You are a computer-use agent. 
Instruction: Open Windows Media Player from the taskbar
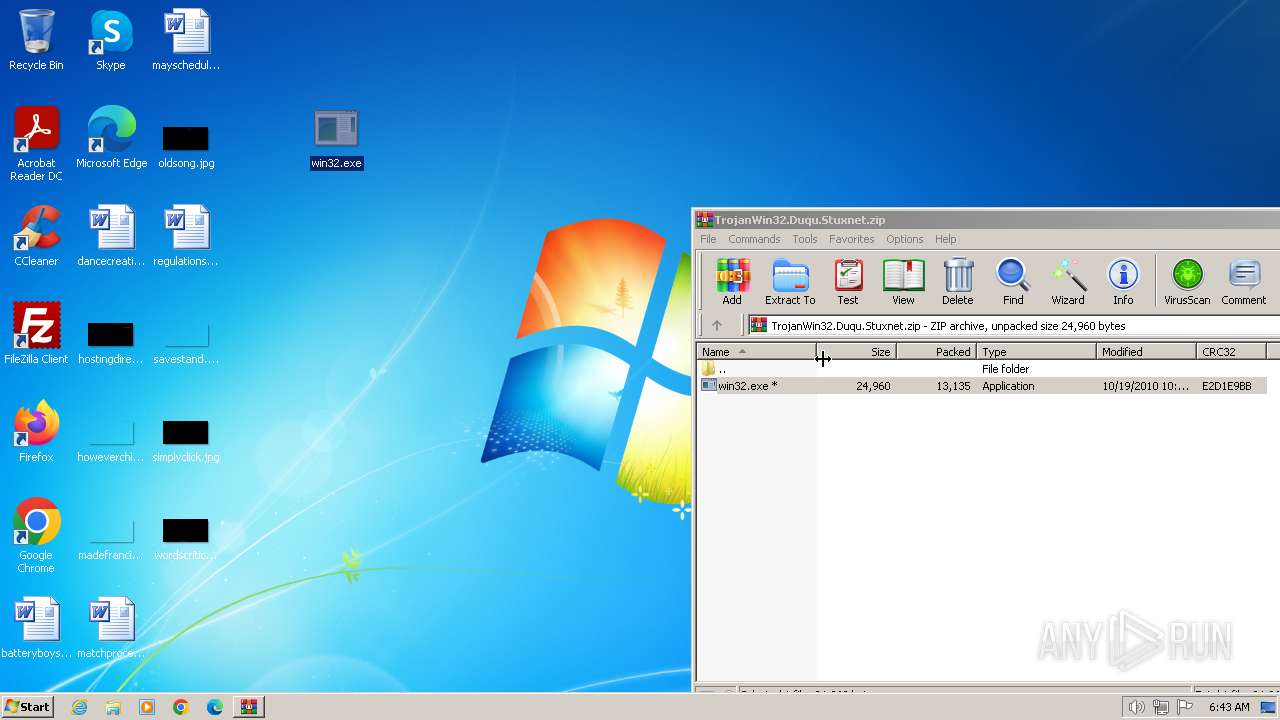point(147,707)
